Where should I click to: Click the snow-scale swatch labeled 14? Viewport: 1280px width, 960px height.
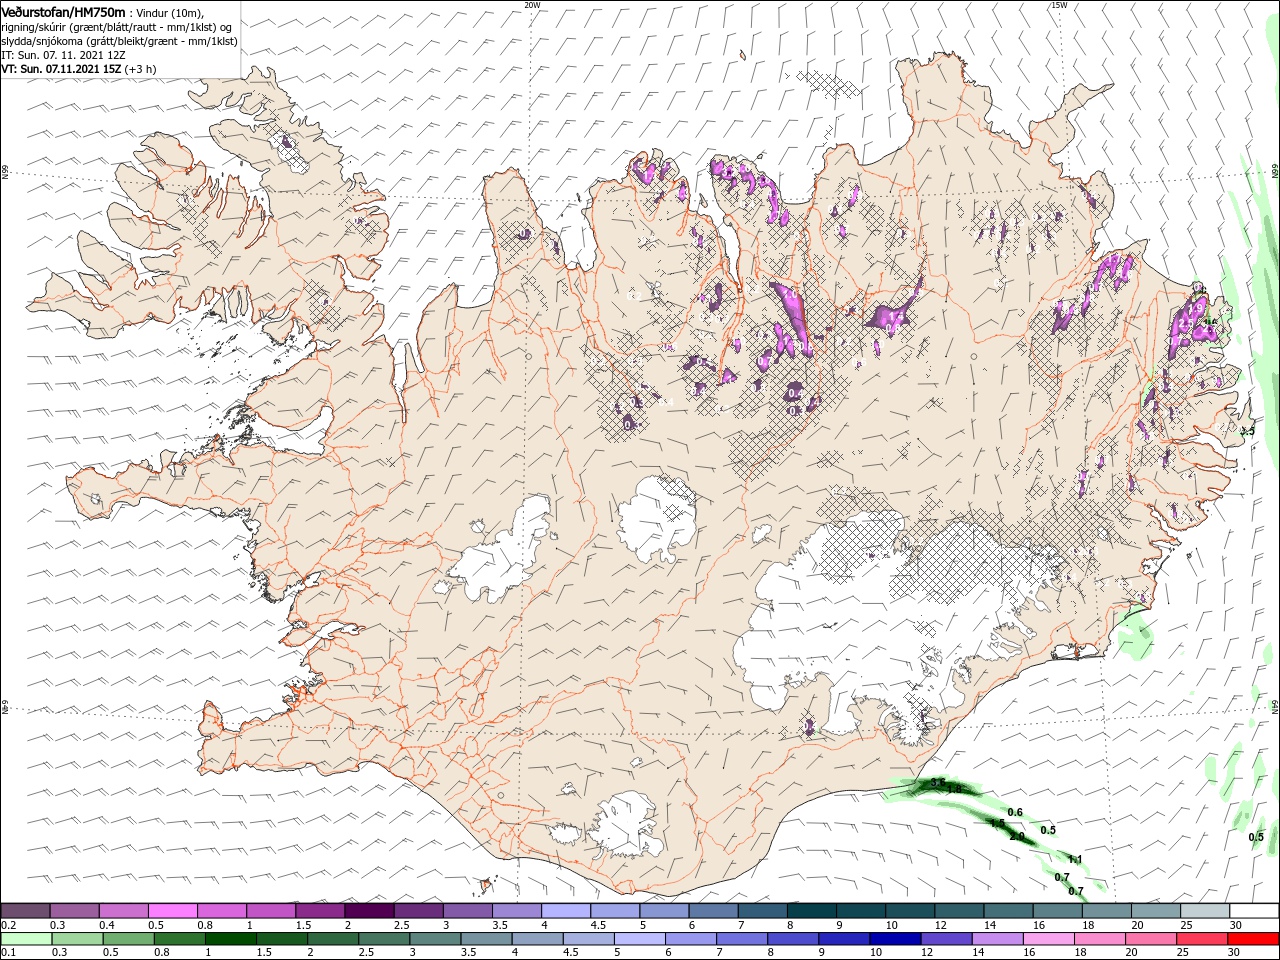tap(1008, 910)
